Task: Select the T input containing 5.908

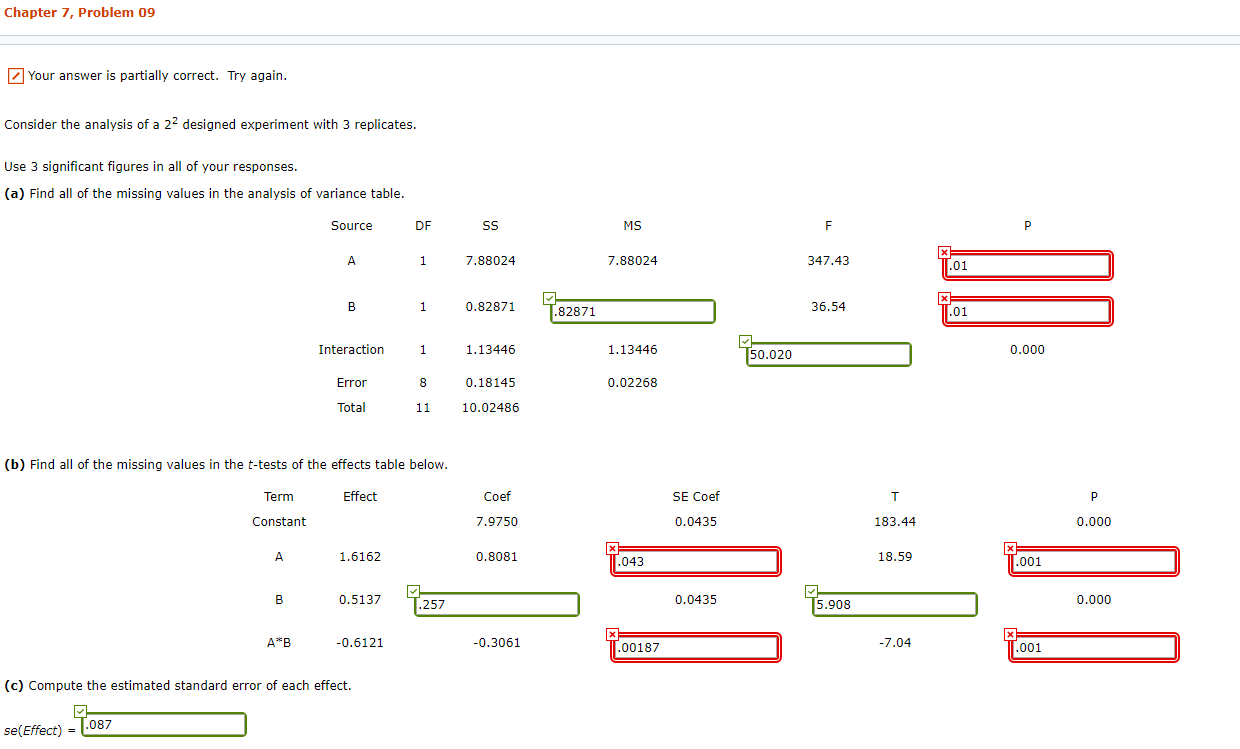Action: click(x=895, y=605)
